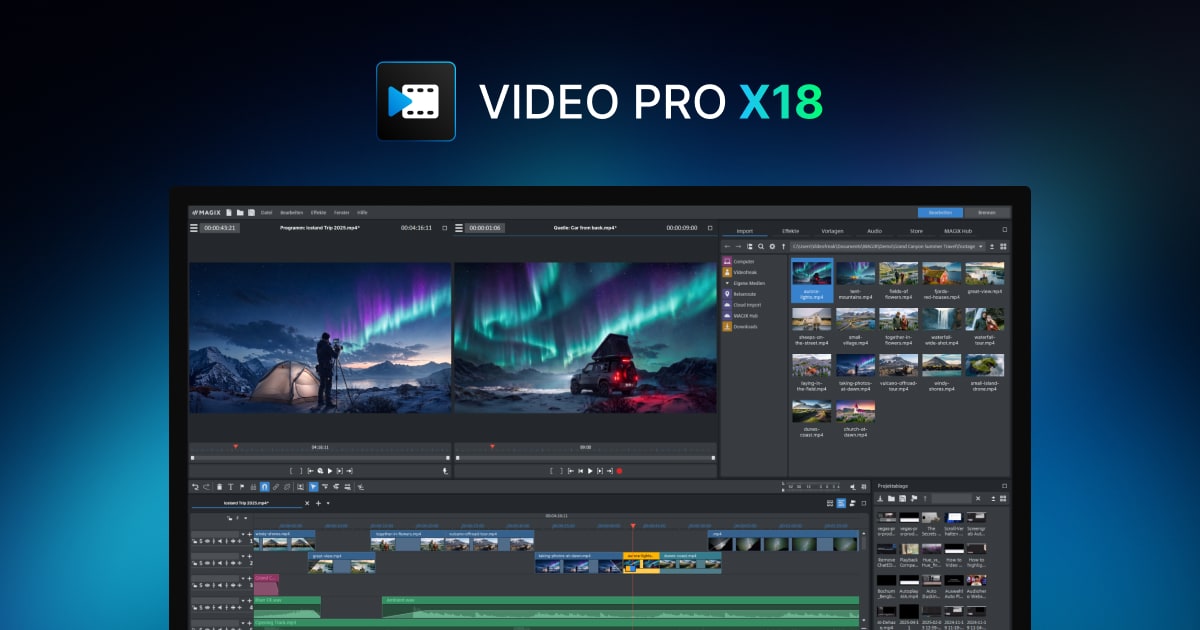
Task: Select the title T tool in timeline toolbar
Action: point(231,487)
